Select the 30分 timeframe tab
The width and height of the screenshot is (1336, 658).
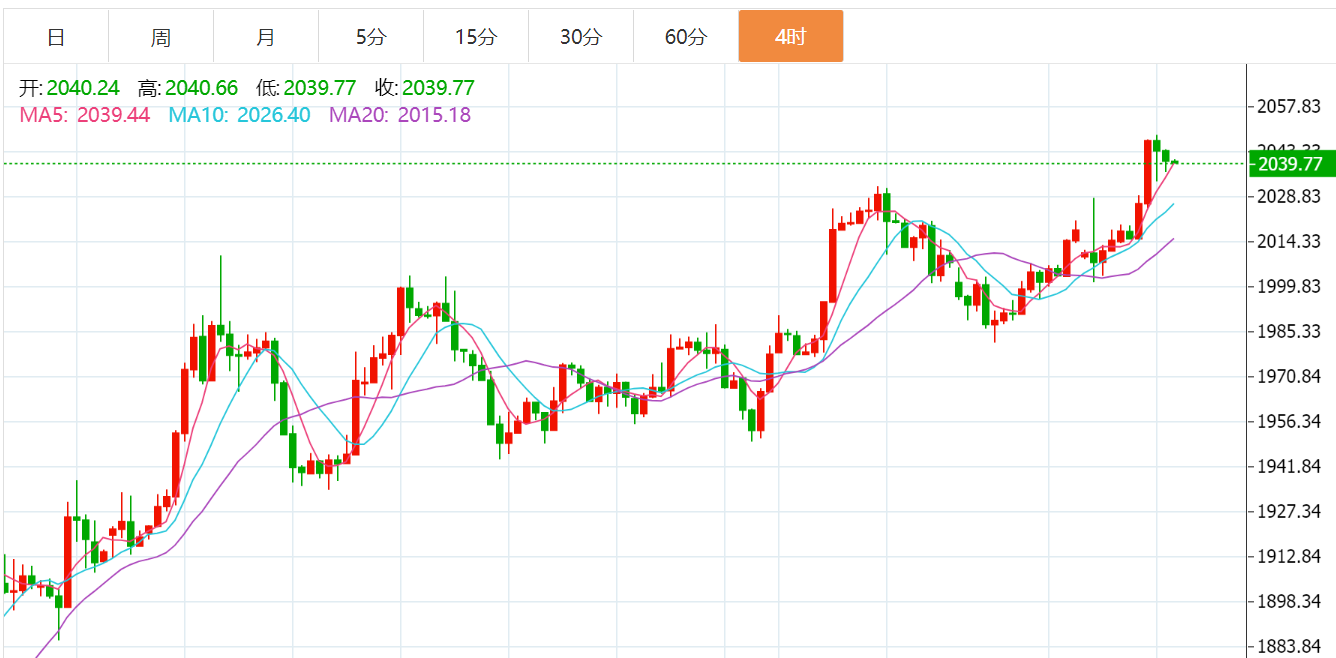click(581, 37)
